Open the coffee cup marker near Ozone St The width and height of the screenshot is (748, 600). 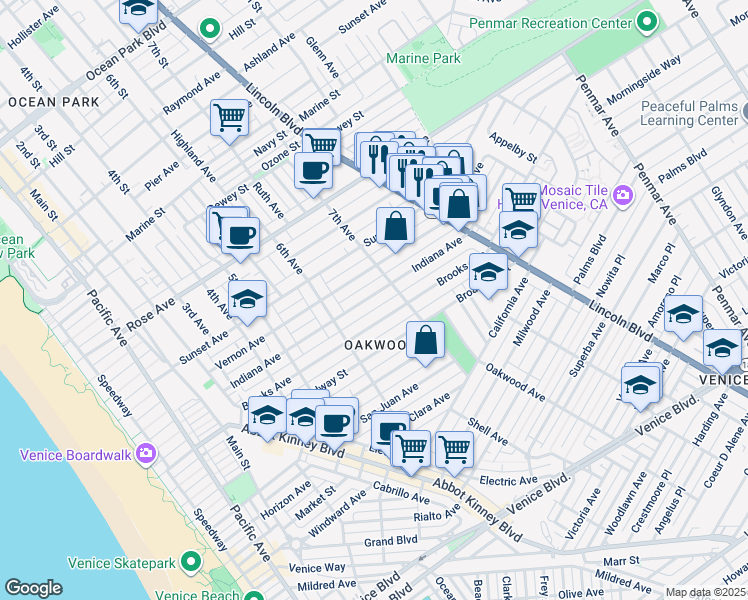pyautogui.click(x=313, y=169)
